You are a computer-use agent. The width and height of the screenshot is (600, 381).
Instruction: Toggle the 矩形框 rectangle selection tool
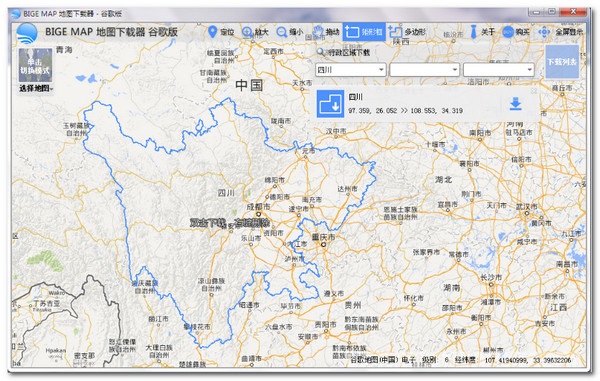pyautogui.click(x=364, y=32)
